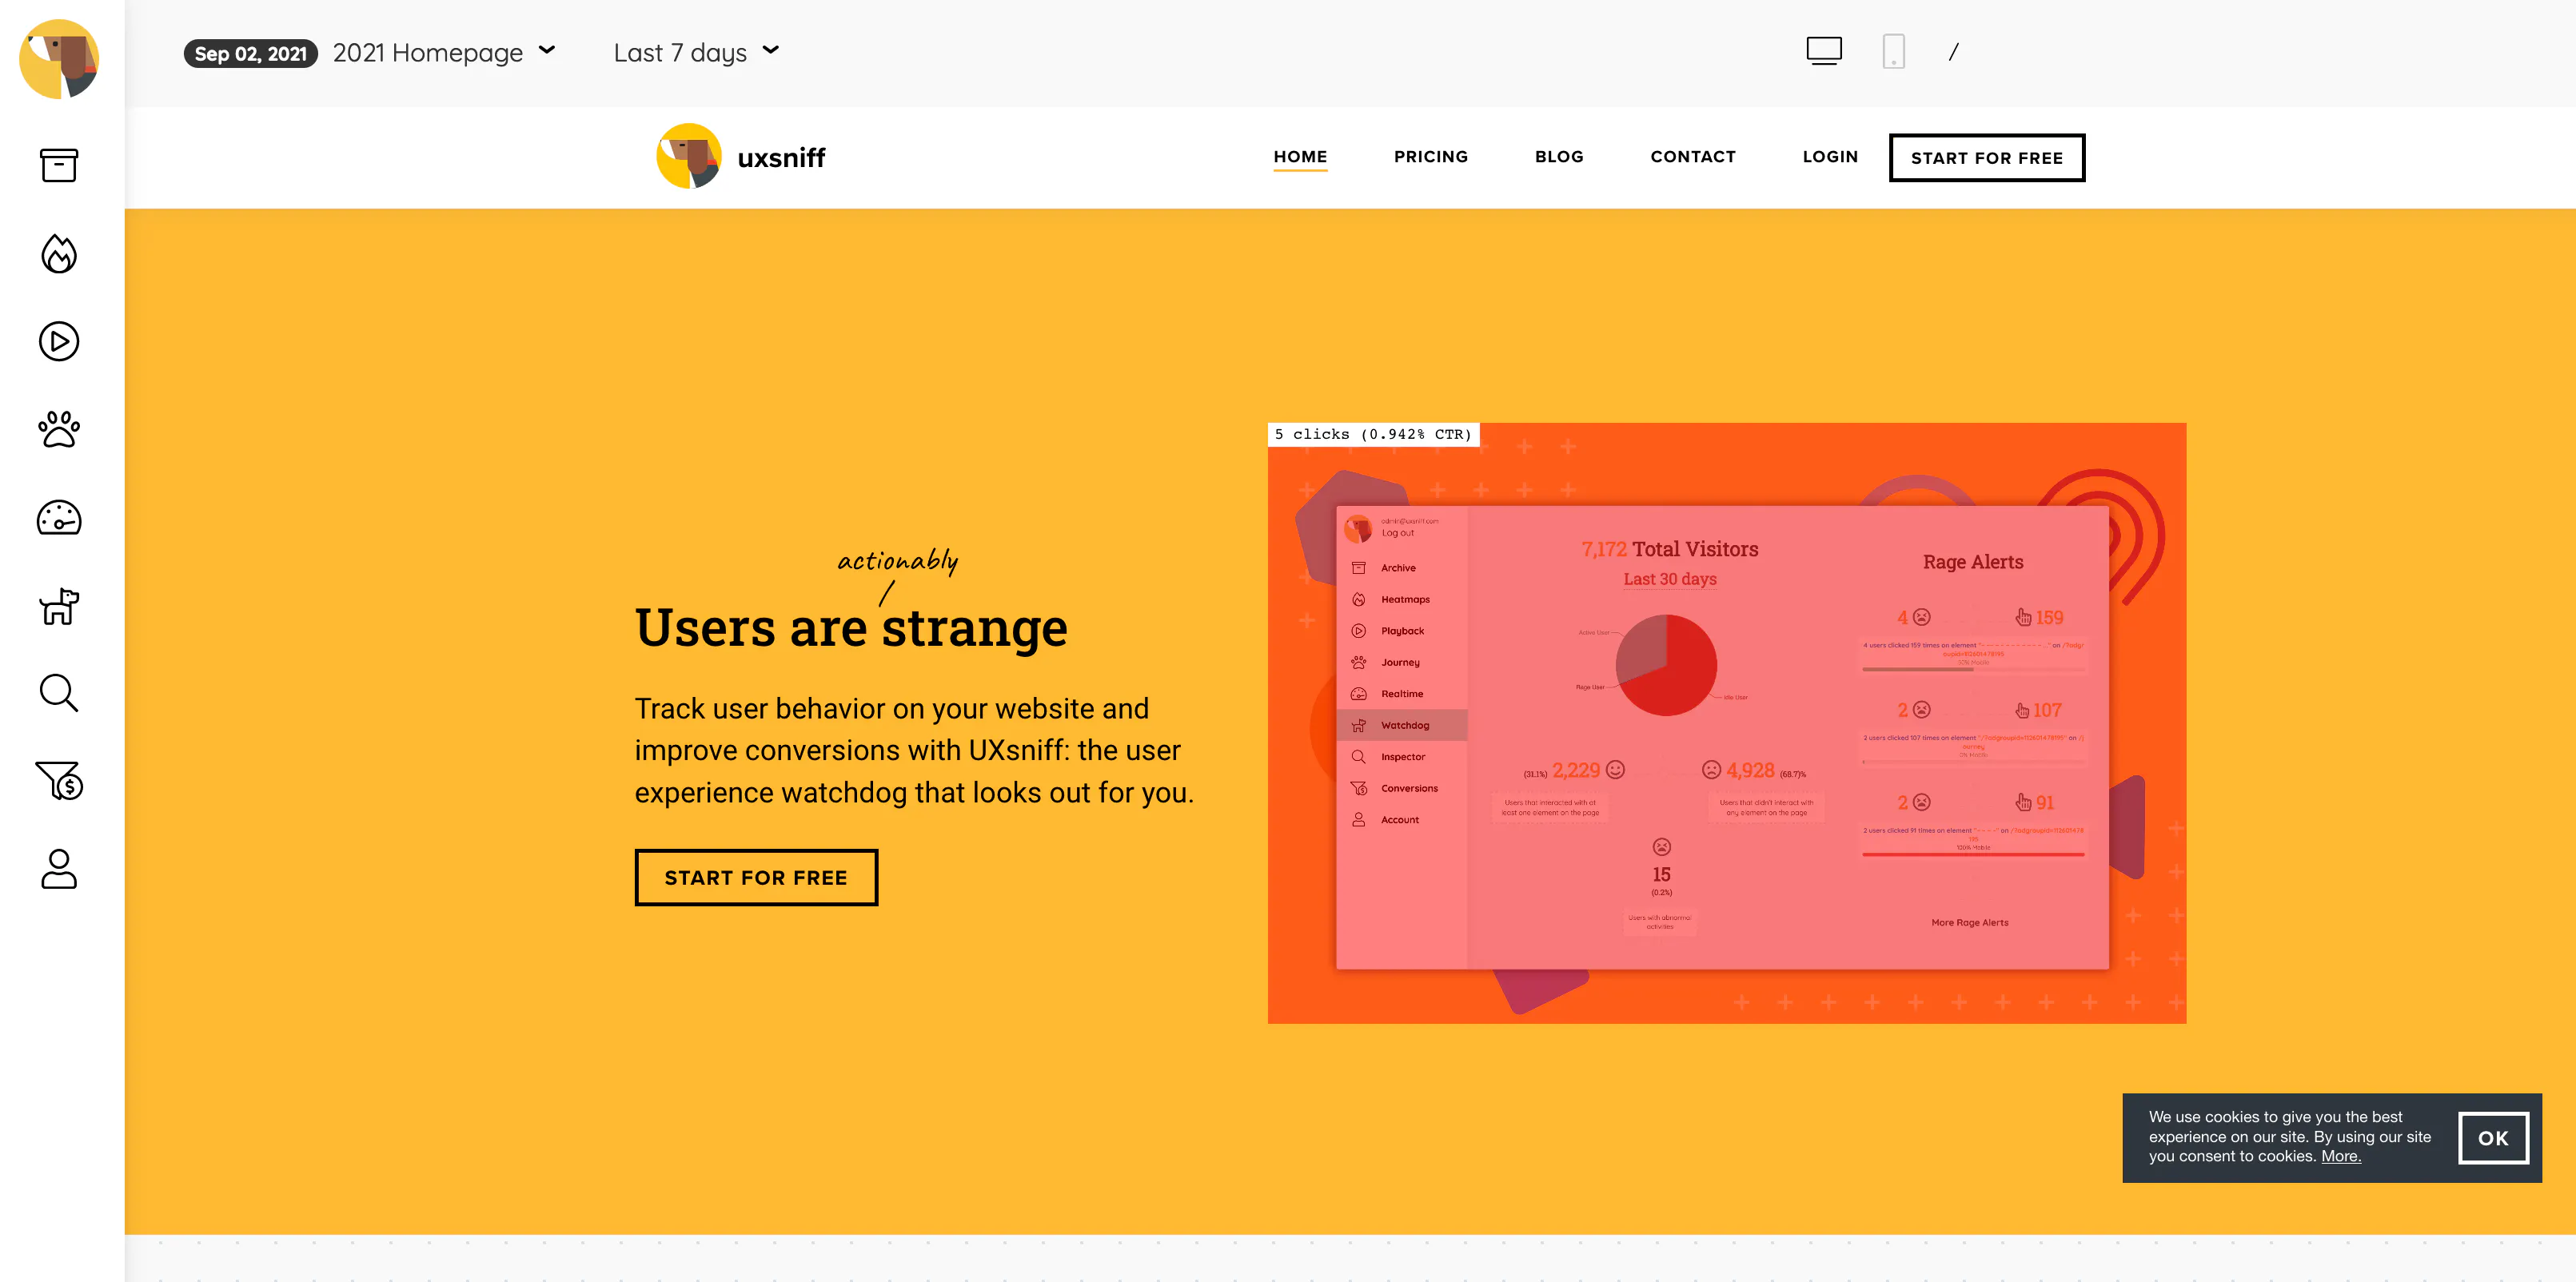Open the Journey paw-print icon
The image size is (2576, 1282).
59,430
